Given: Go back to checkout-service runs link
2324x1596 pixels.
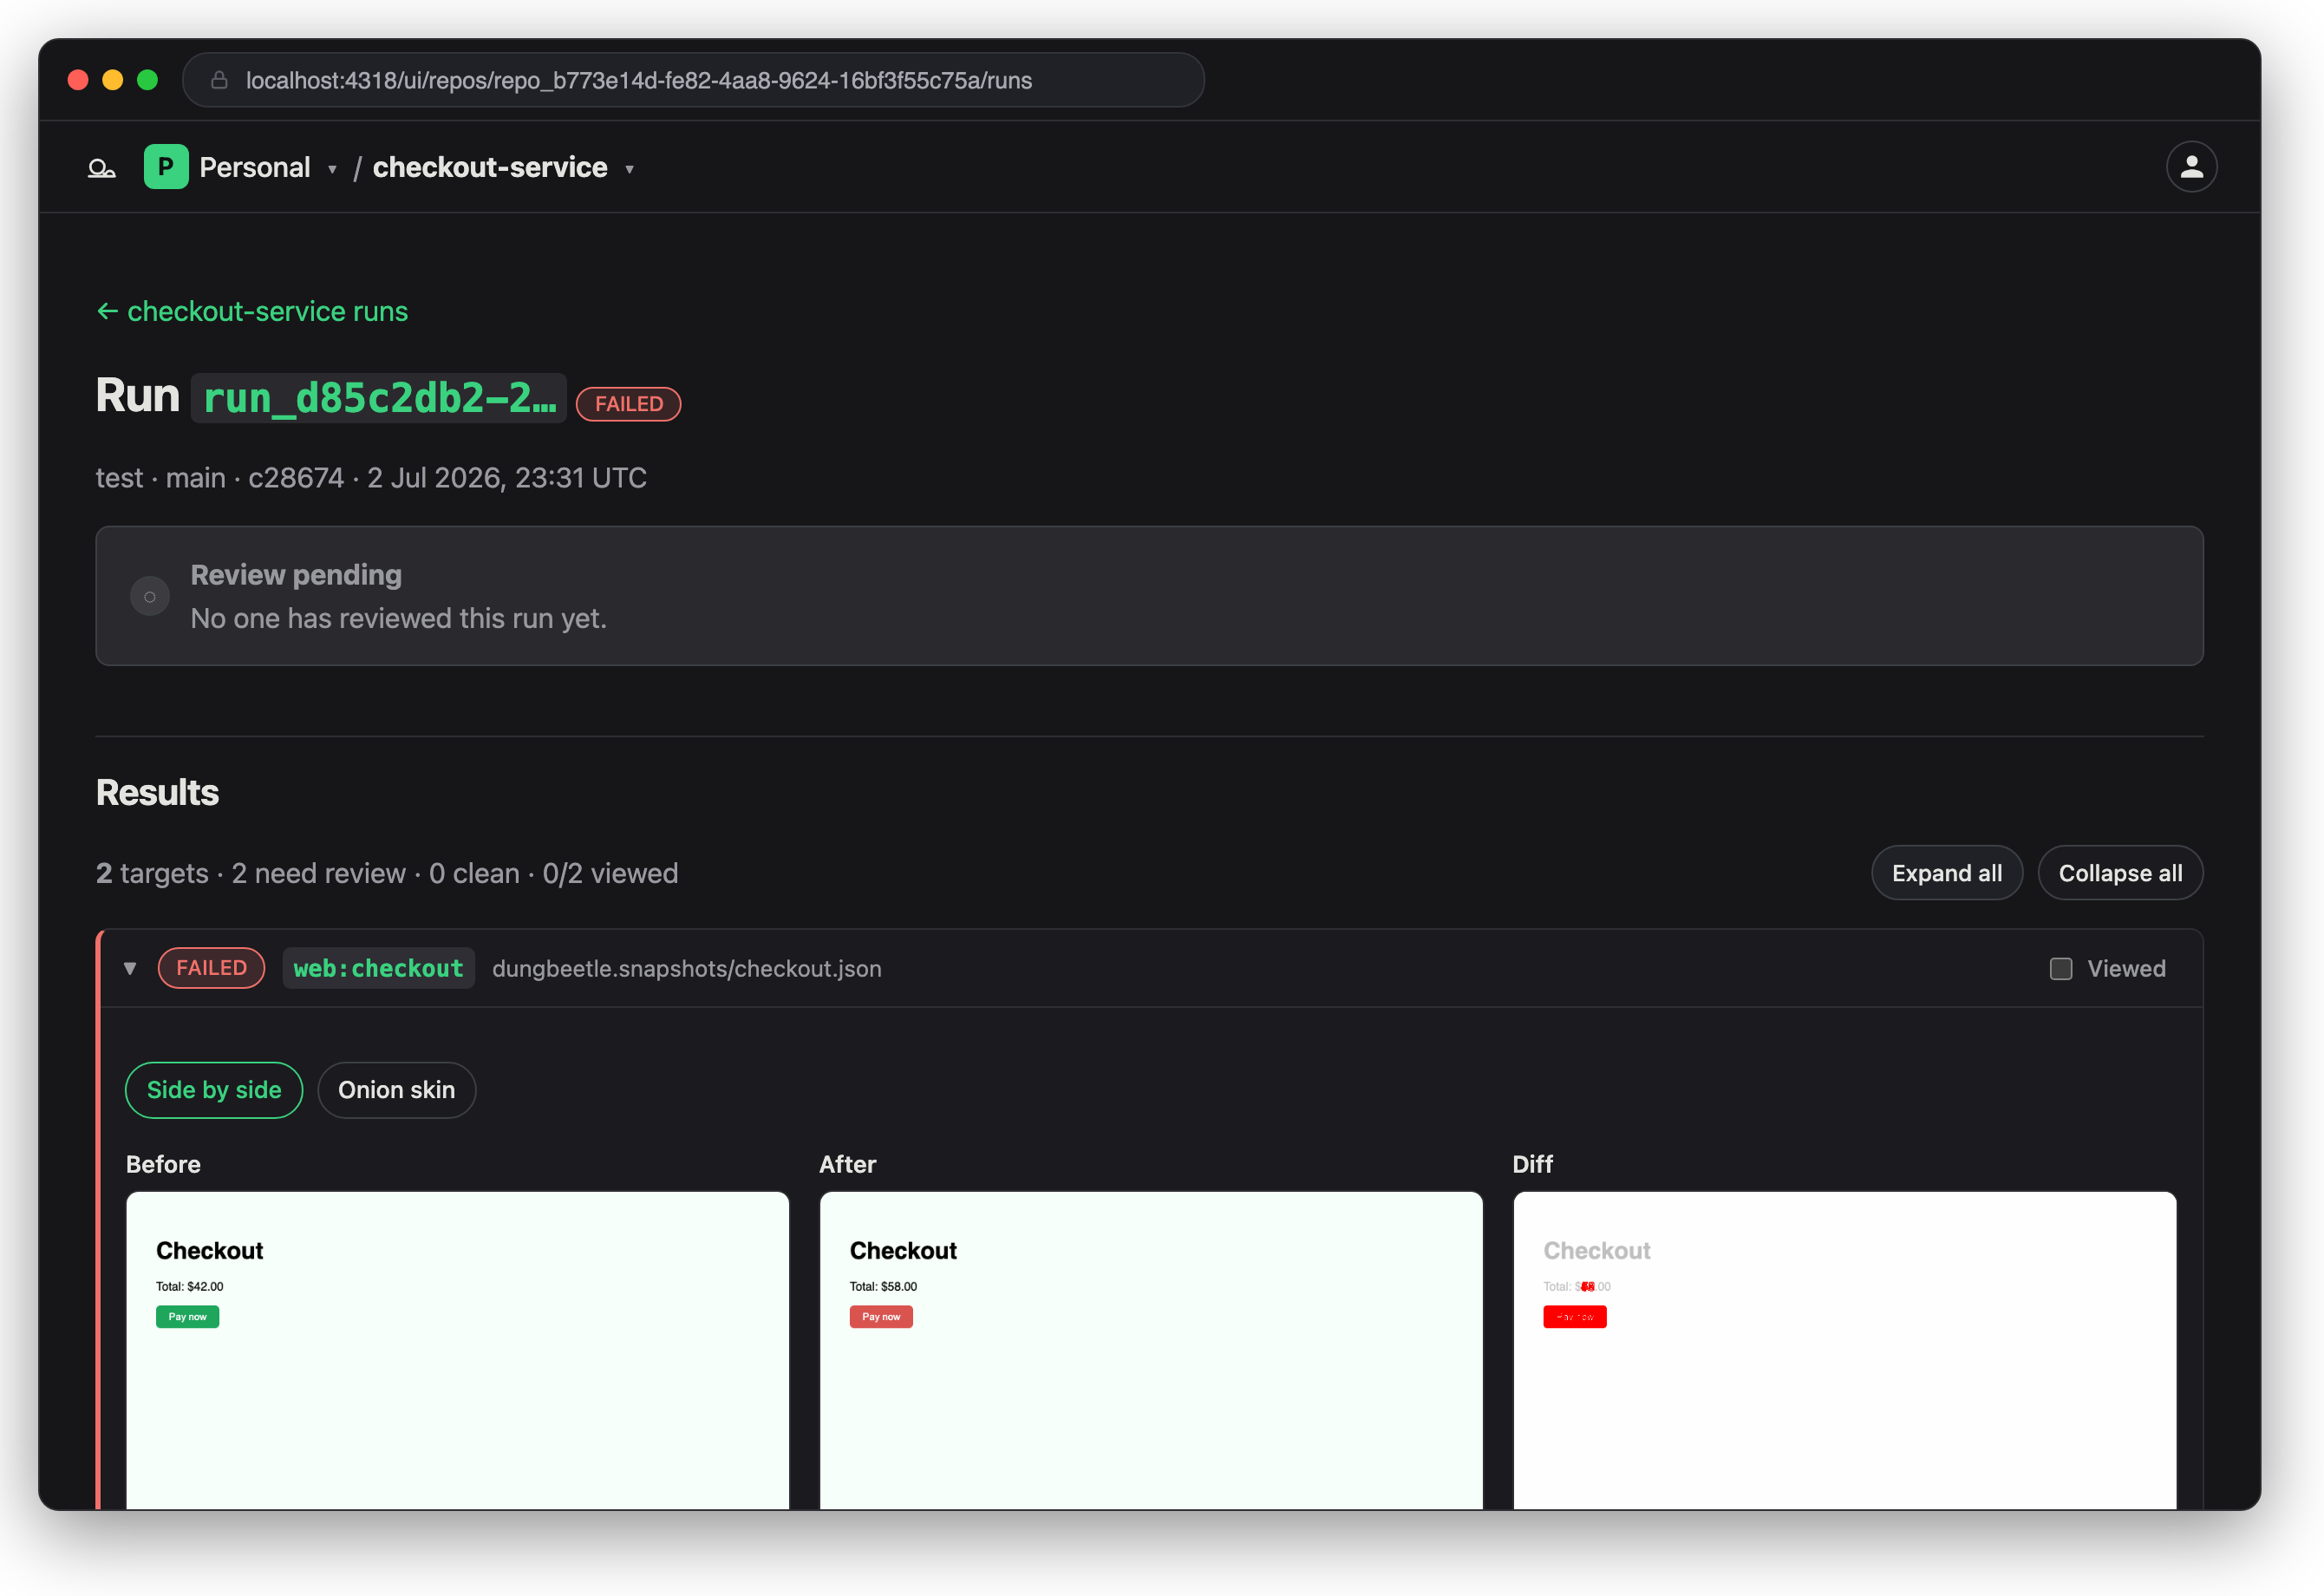Looking at the screenshot, I should point(252,312).
